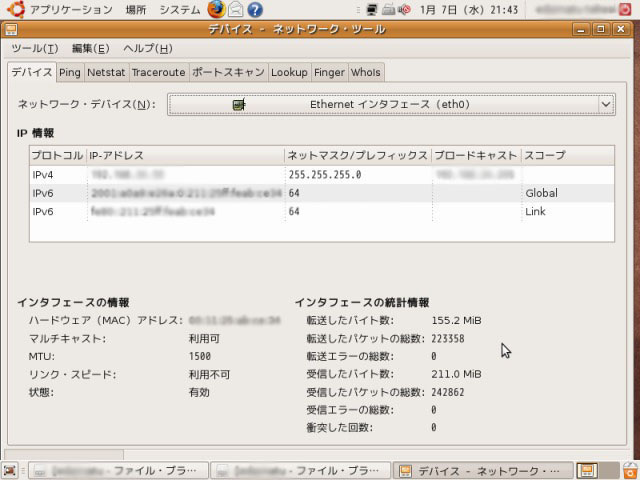This screenshot has height=480, width=640.
Task: Sort by プロトコル column header
Action: pyautogui.click(x=58, y=156)
